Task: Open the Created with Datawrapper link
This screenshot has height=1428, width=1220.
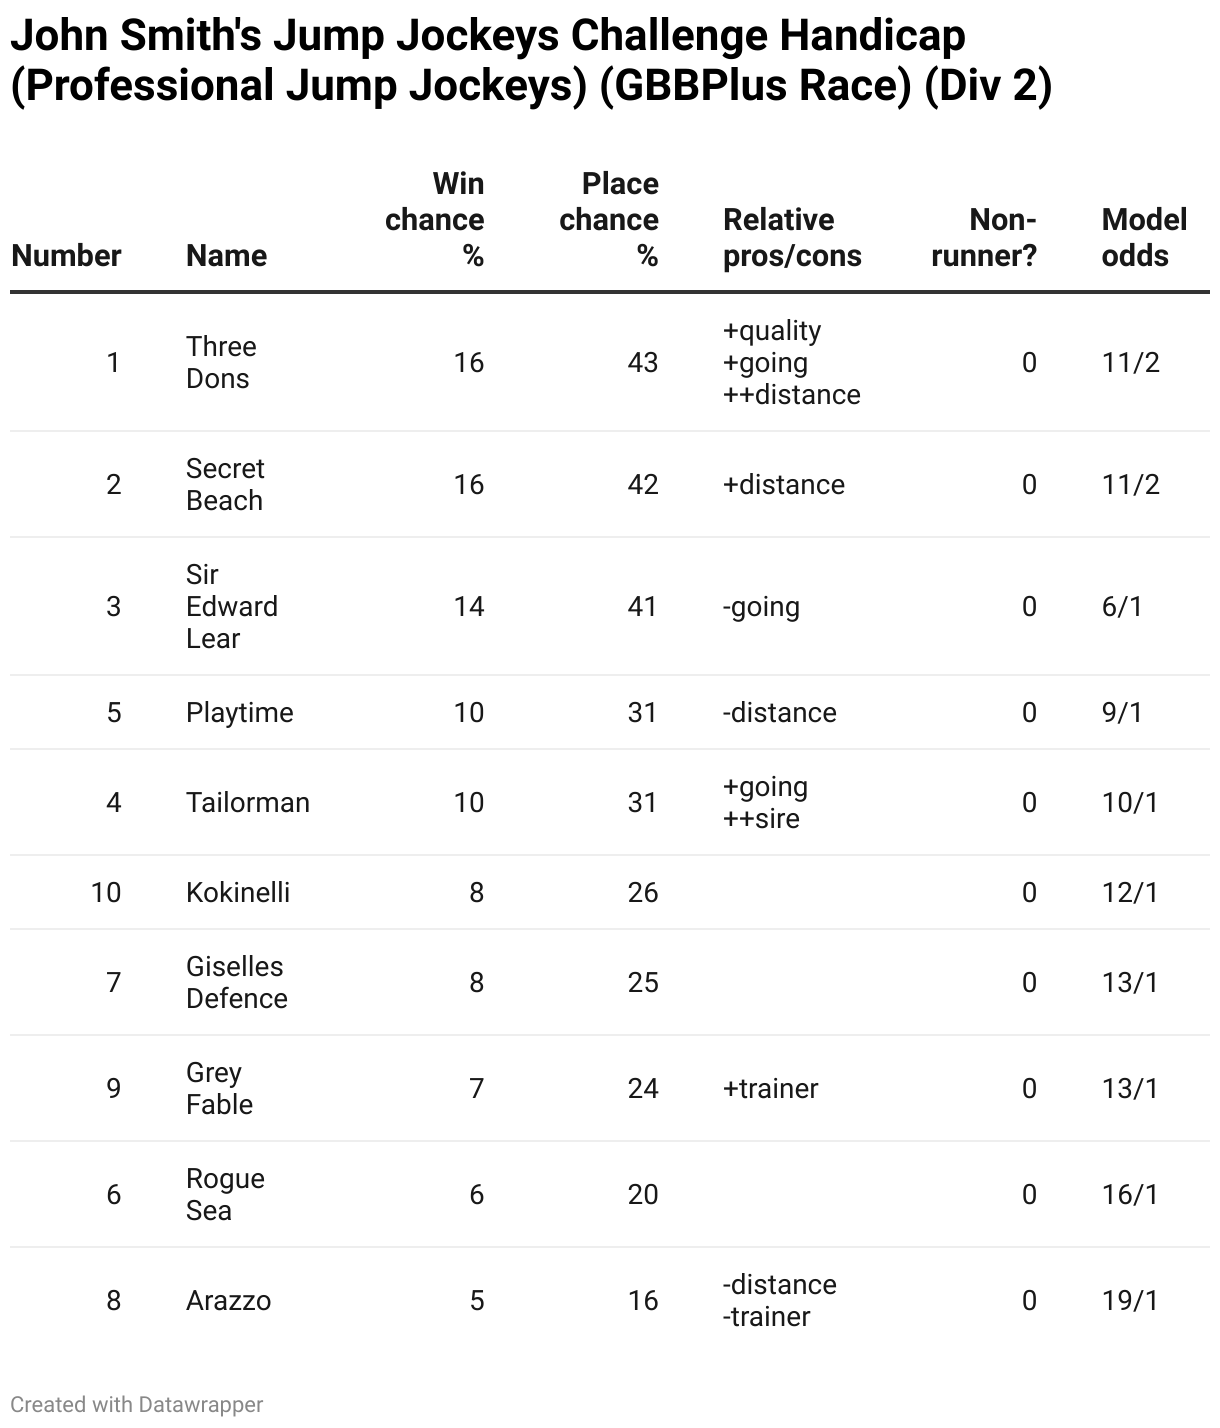Action: tap(137, 1404)
